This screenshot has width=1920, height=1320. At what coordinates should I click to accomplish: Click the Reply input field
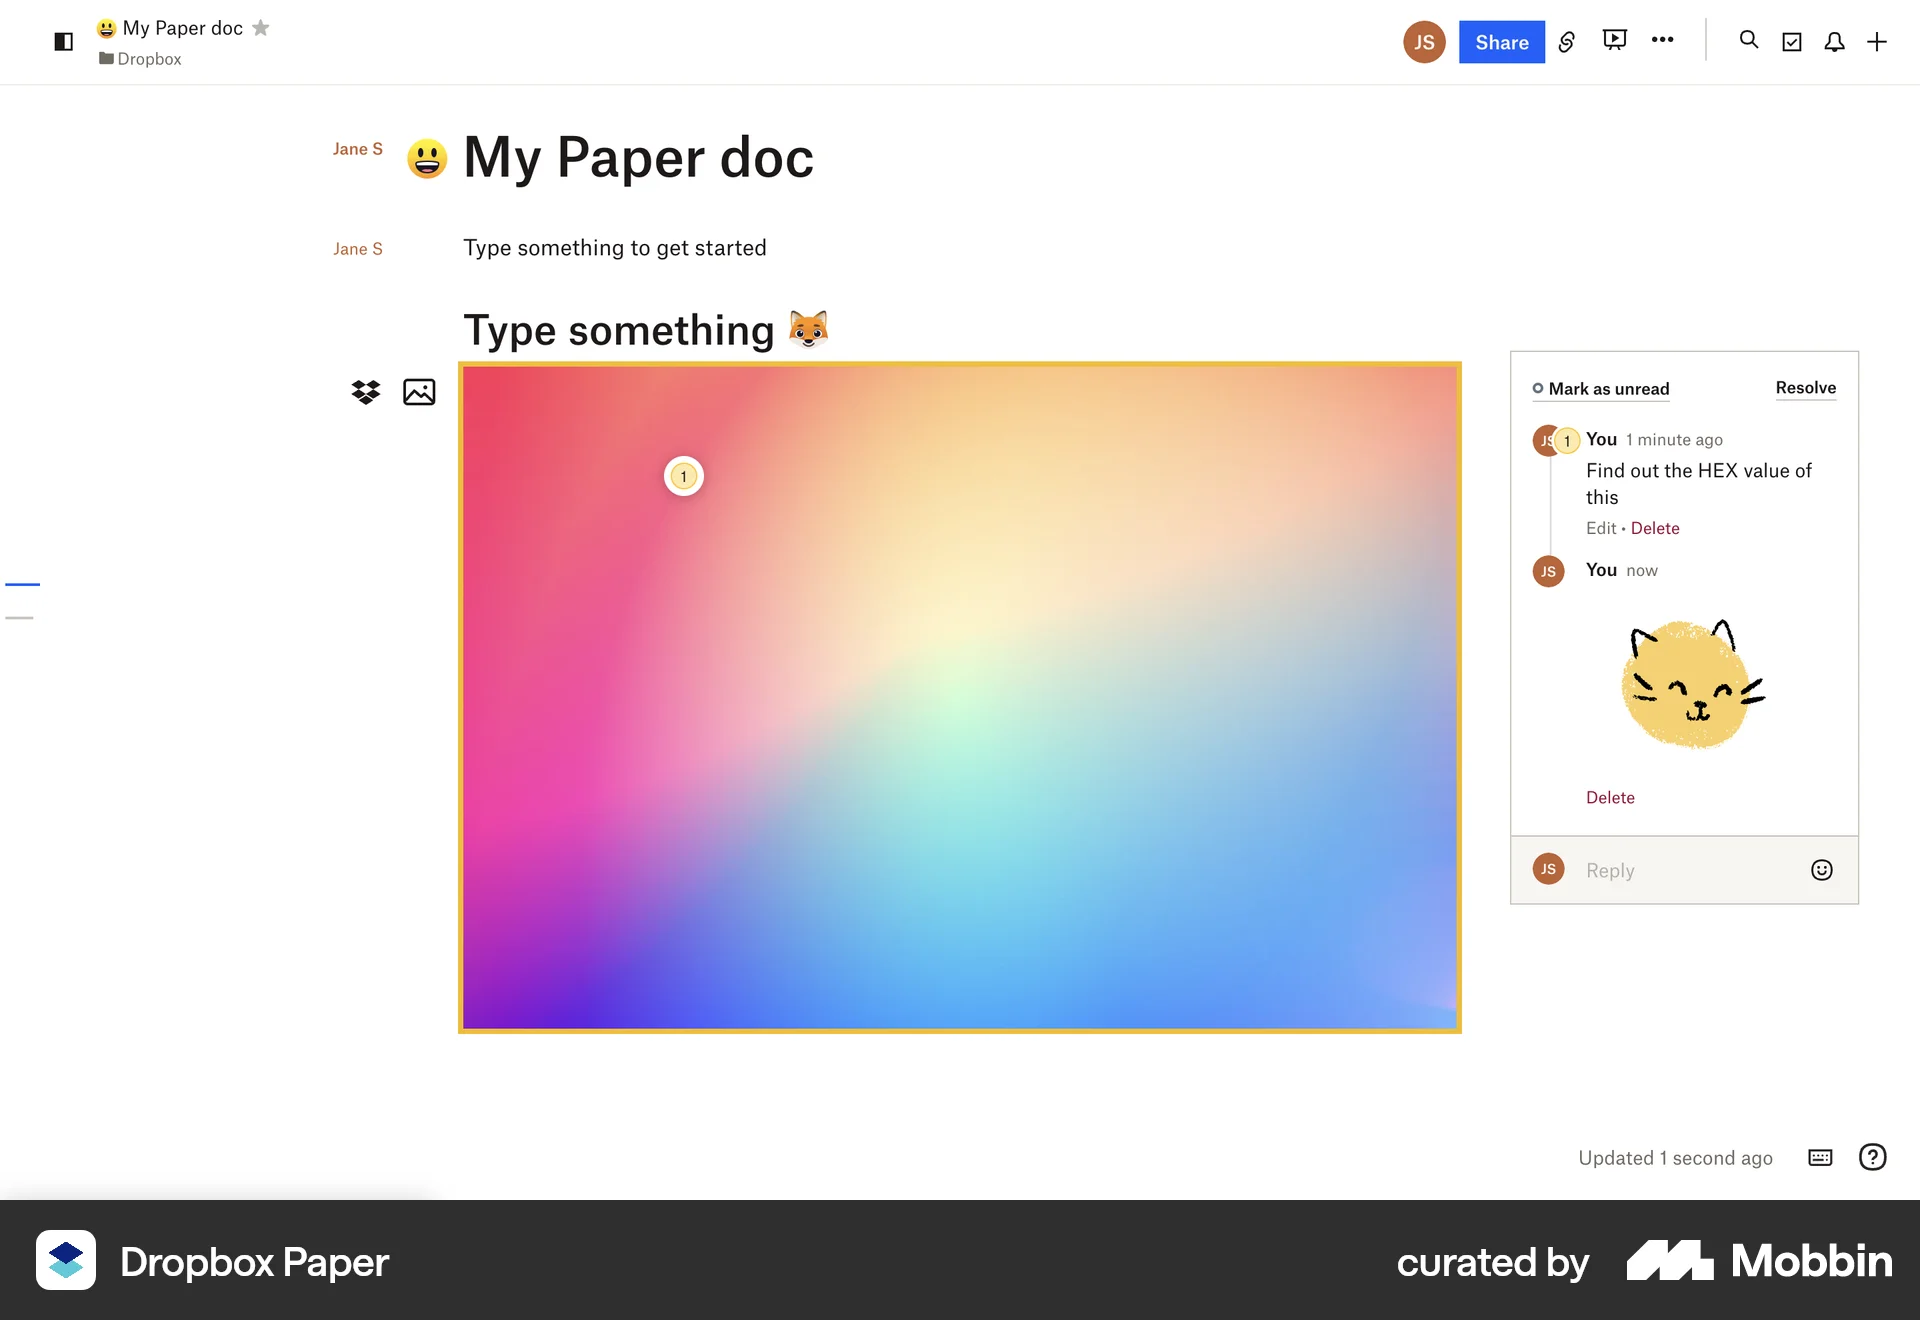1680,870
